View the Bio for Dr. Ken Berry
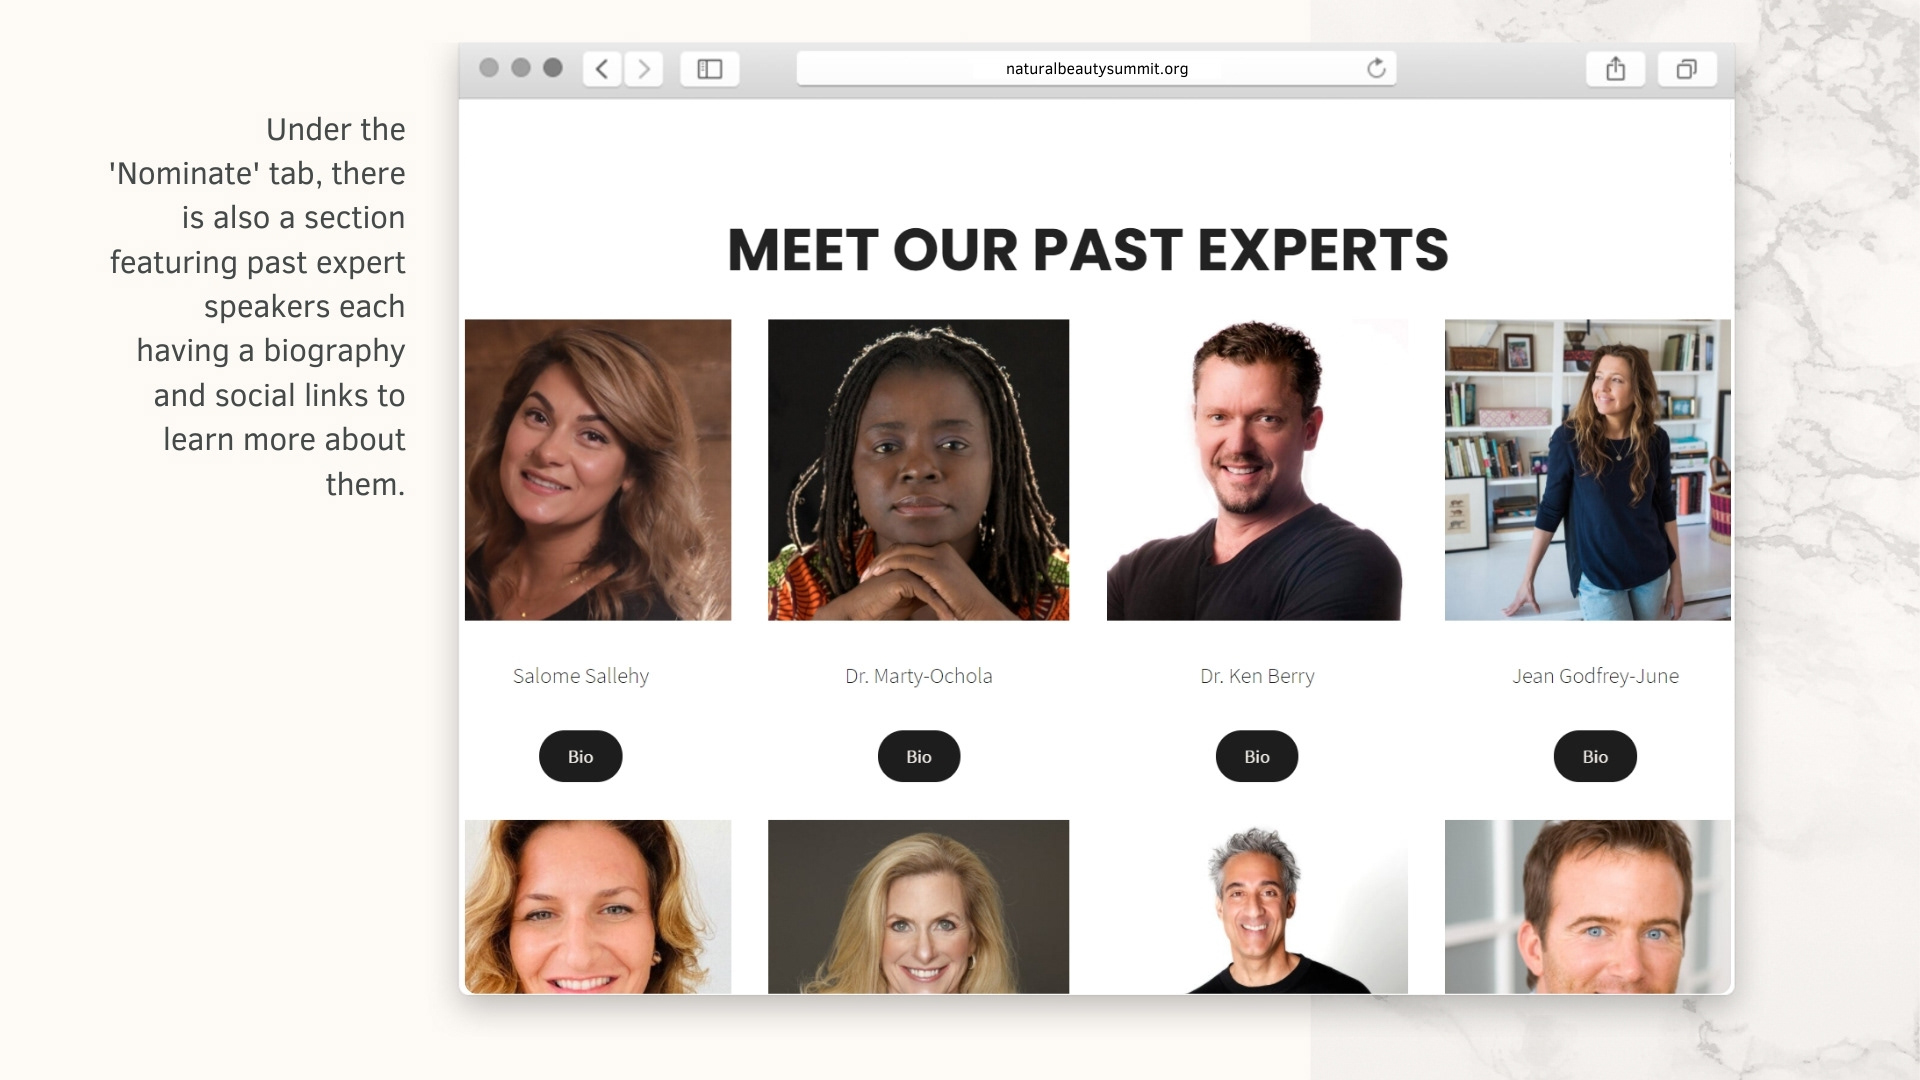 pos(1257,756)
